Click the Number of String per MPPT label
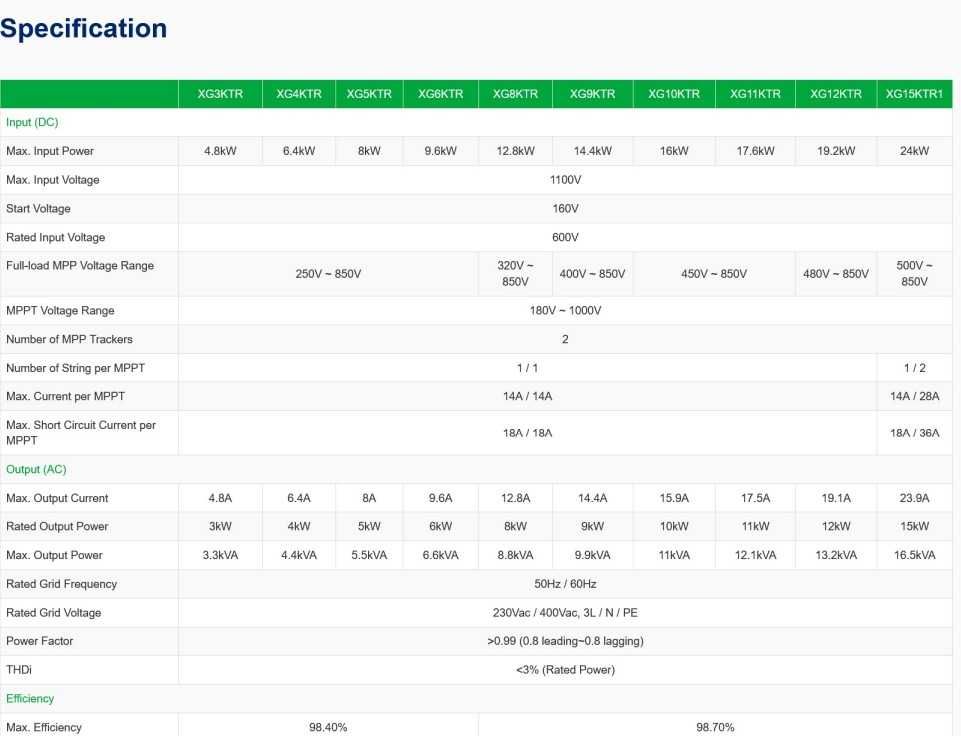This screenshot has width=961, height=736. point(75,368)
